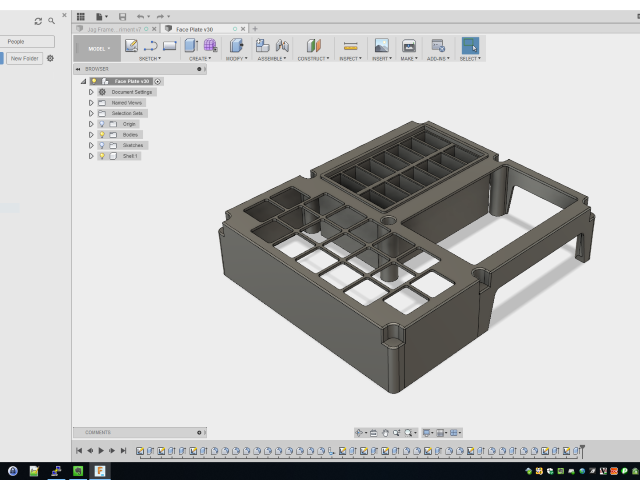Click the New Folder button
This screenshot has height=480, width=640.
[25, 59]
